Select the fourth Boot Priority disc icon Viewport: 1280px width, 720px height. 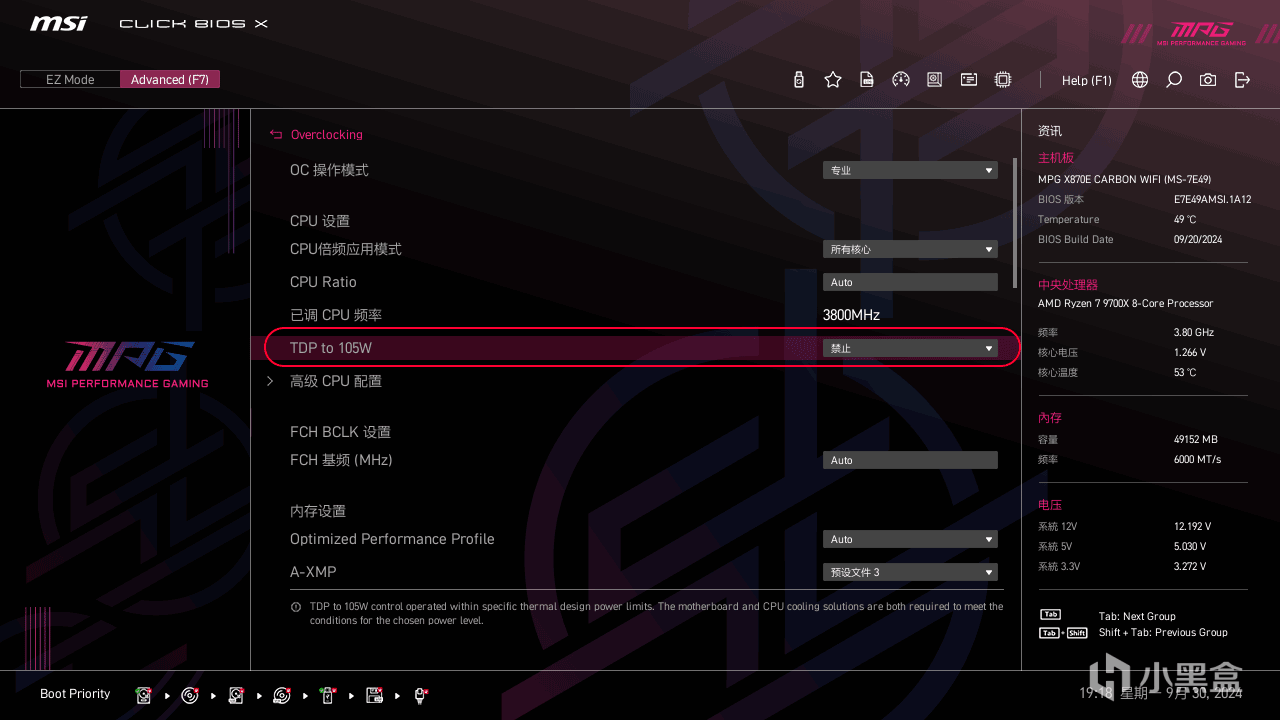pyautogui.click(x=282, y=695)
